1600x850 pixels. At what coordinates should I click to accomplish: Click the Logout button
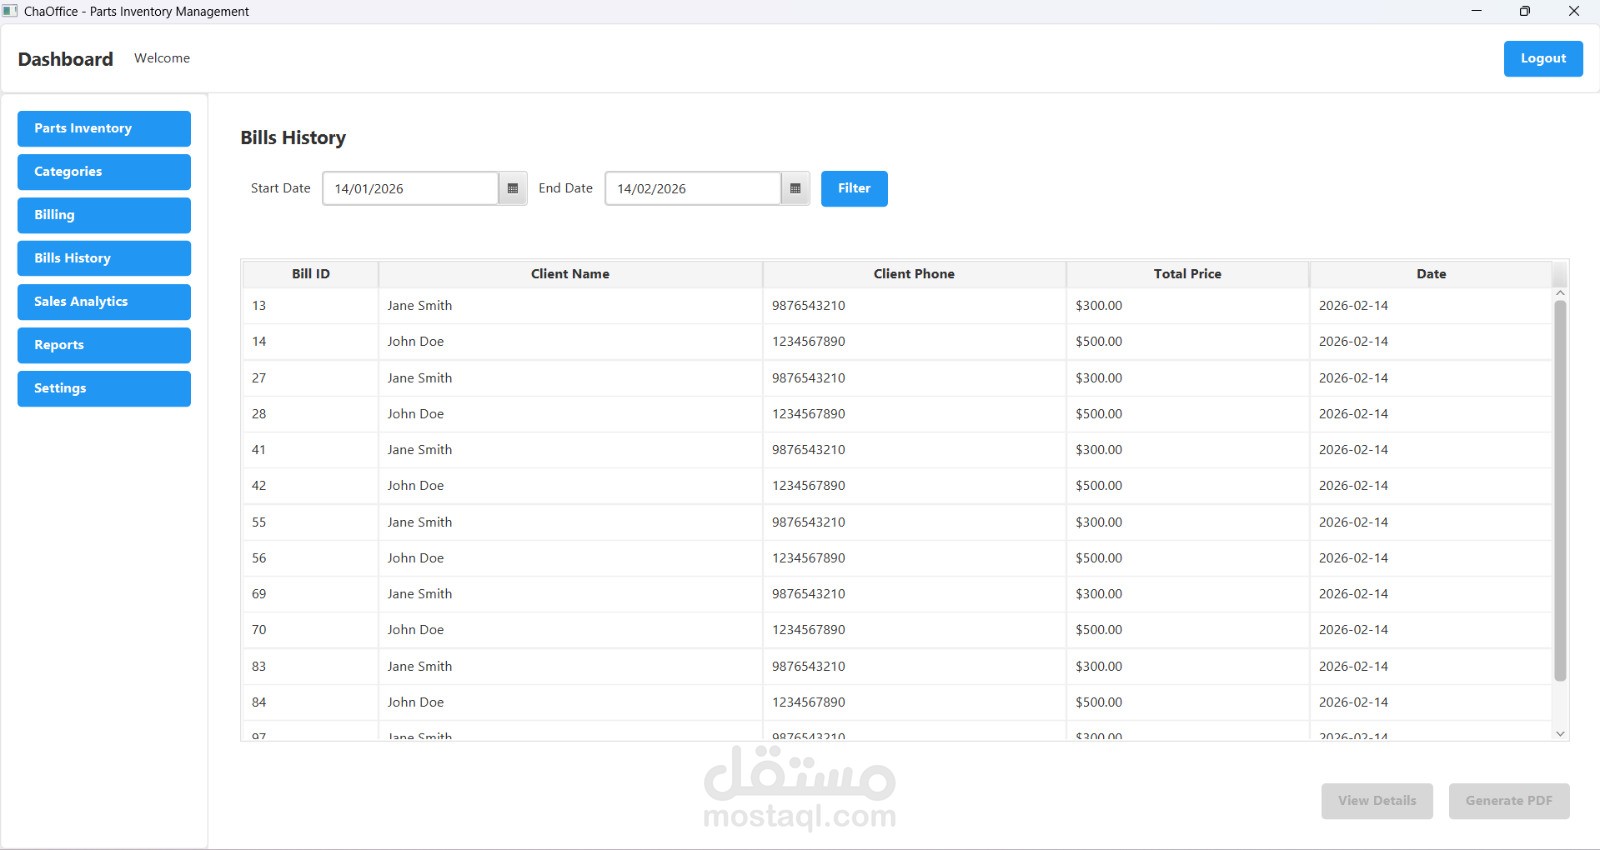click(x=1543, y=59)
